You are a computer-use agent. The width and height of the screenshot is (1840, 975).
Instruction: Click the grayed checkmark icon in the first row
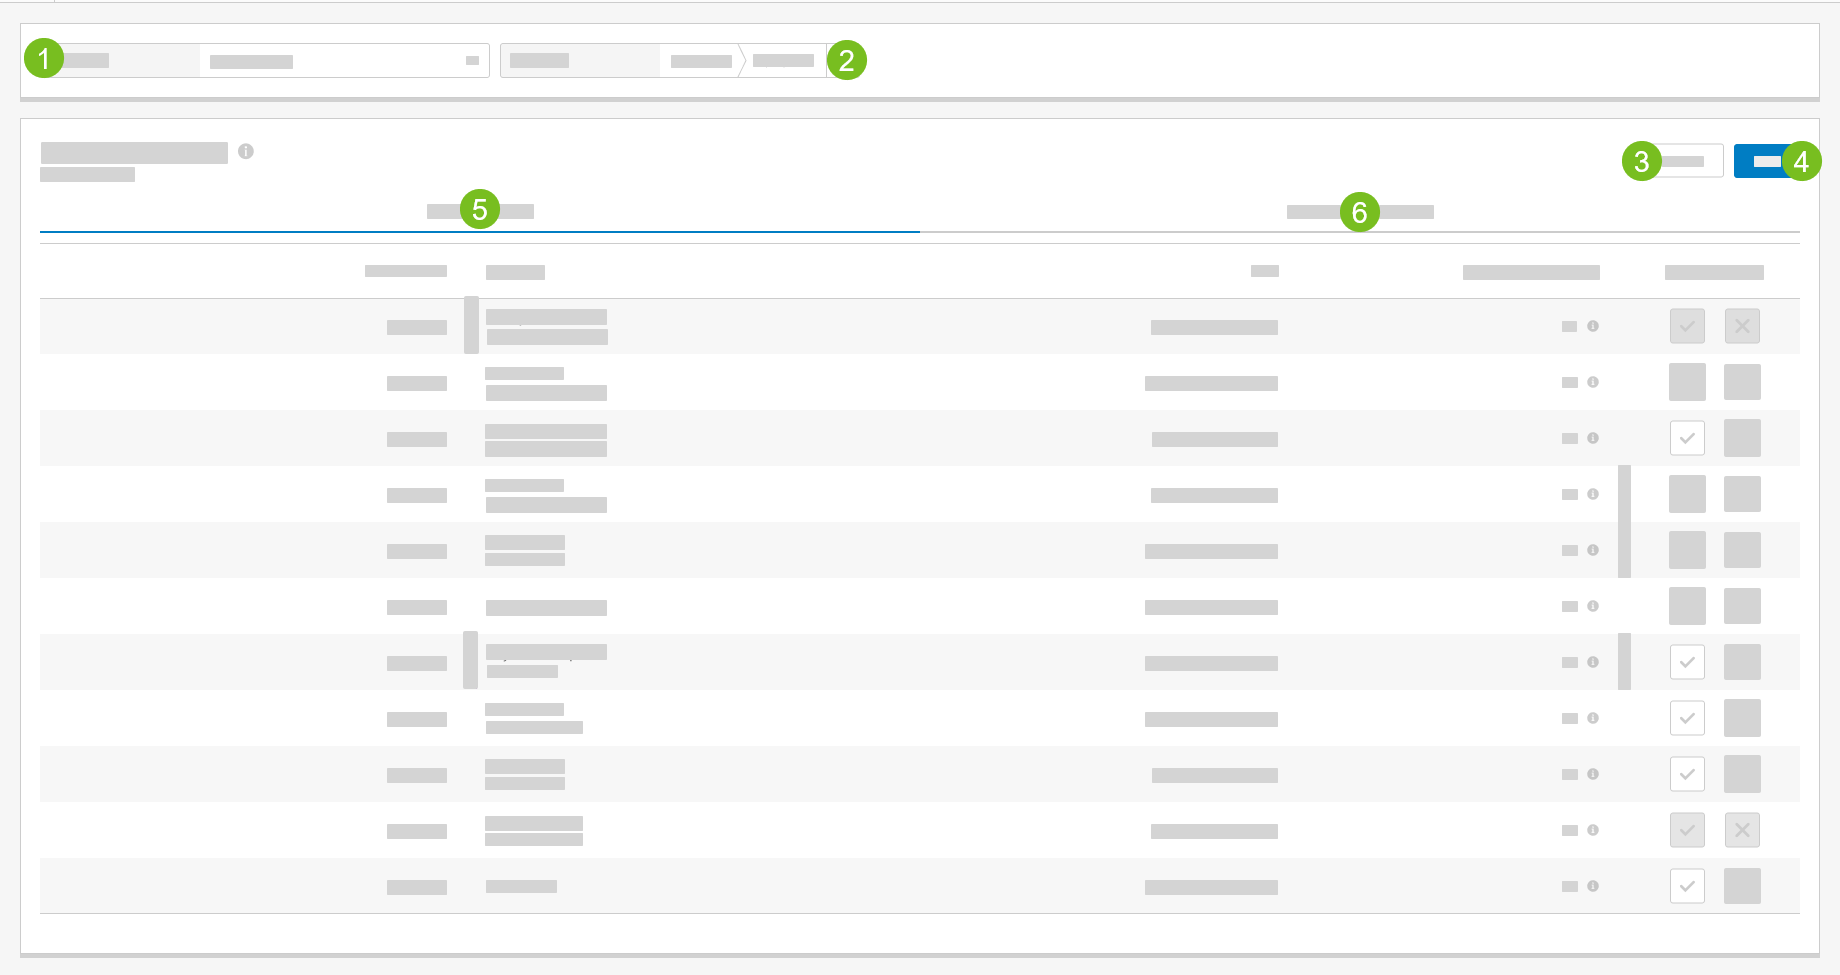click(1687, 326)
